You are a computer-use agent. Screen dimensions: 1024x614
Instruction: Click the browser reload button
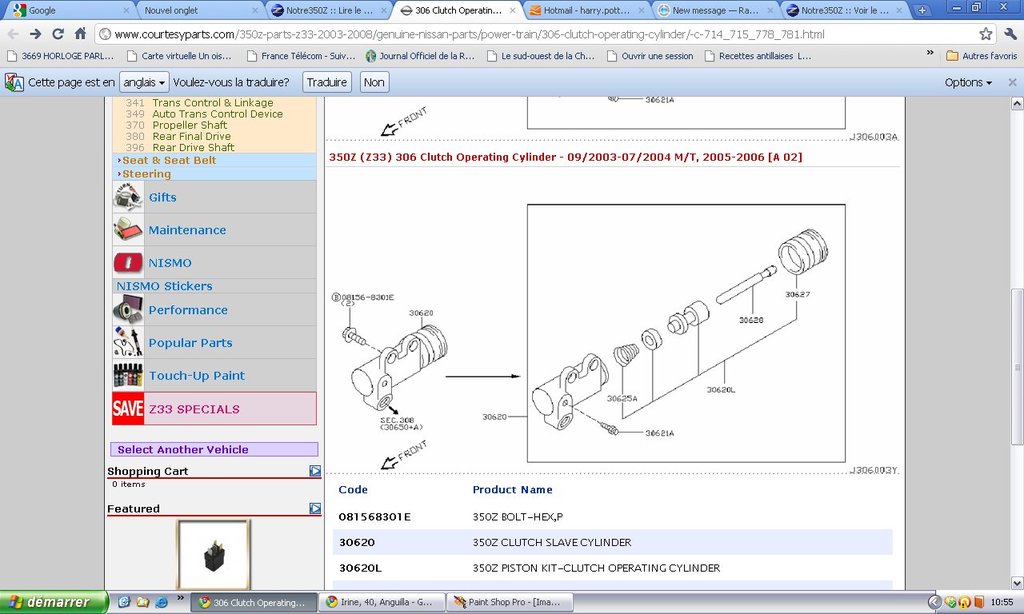tap(58, 34)
